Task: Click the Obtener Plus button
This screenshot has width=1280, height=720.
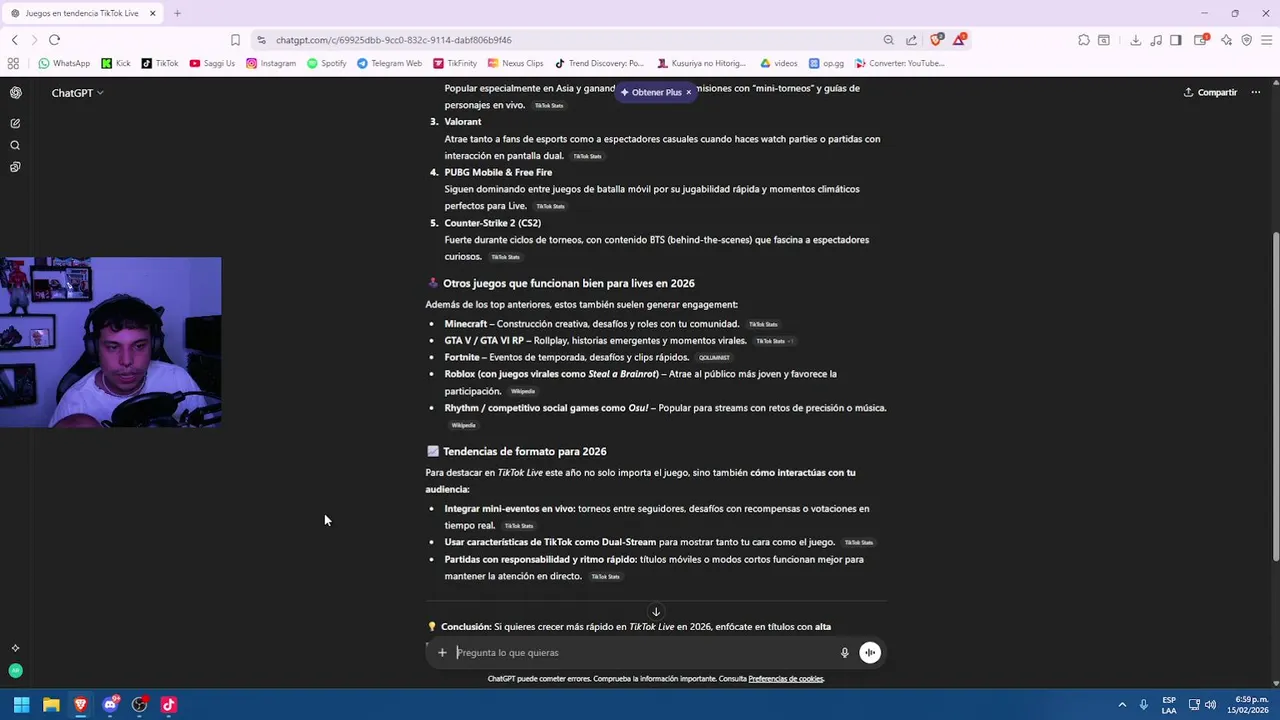Action: [651, 92]
